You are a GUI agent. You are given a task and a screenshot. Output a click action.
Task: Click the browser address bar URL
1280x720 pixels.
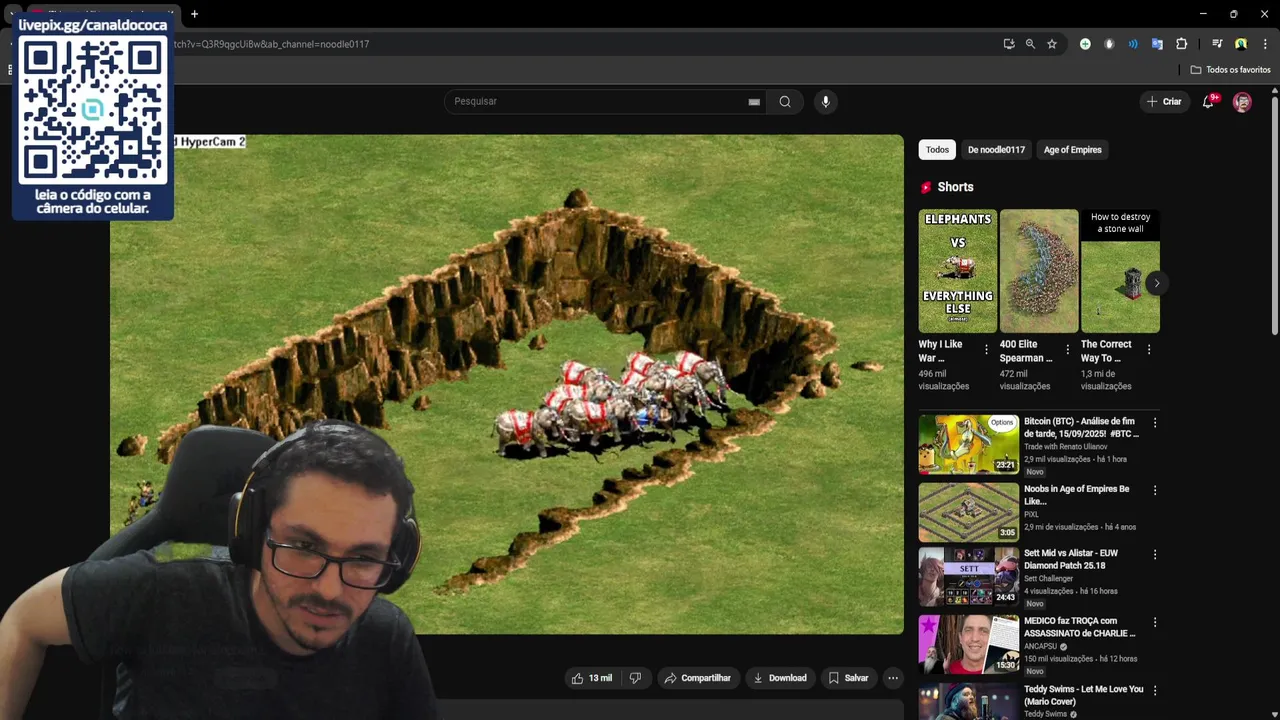[272, 44]
